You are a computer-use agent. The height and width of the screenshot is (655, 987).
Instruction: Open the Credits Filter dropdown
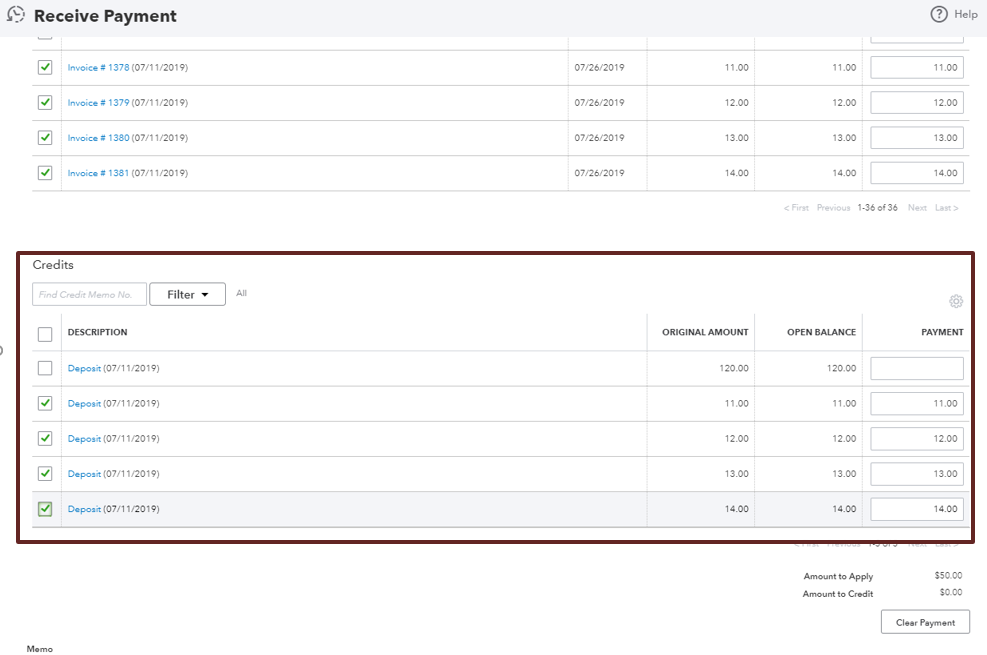coord(187,294)
